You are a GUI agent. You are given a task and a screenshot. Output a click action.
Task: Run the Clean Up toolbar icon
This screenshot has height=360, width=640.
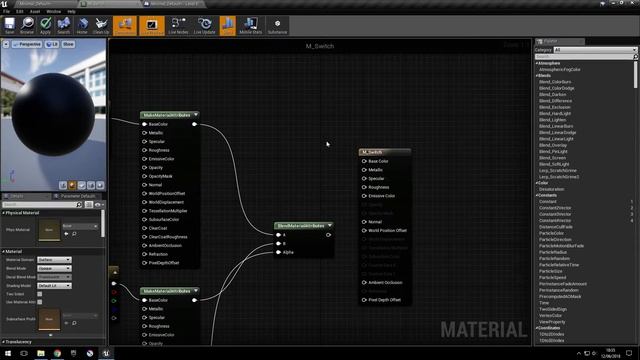point(101,25)
